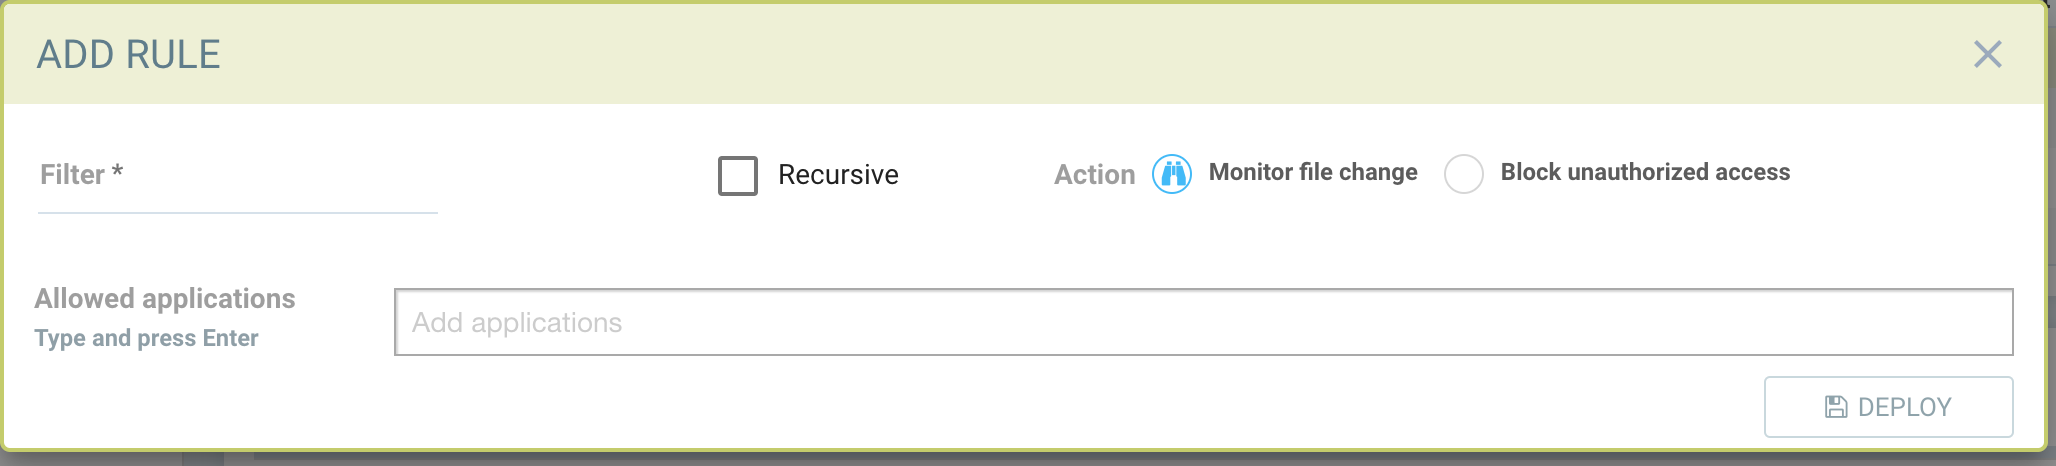The width and height of the screenshot is (2056, 466).
Task: Select the Monitor file change text label
Action: tap(1312, 172)
